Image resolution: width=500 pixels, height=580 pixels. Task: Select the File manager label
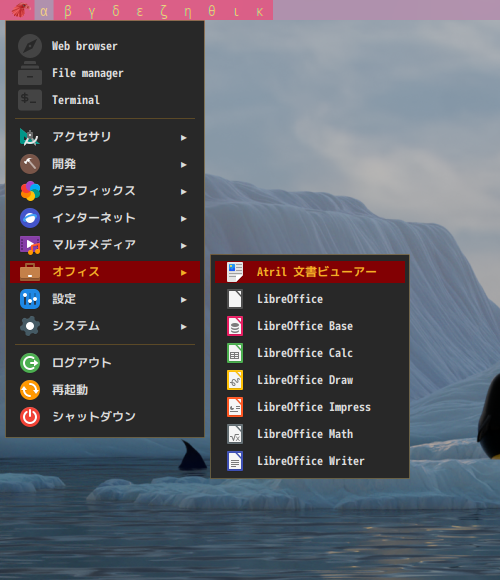(88, 73)
